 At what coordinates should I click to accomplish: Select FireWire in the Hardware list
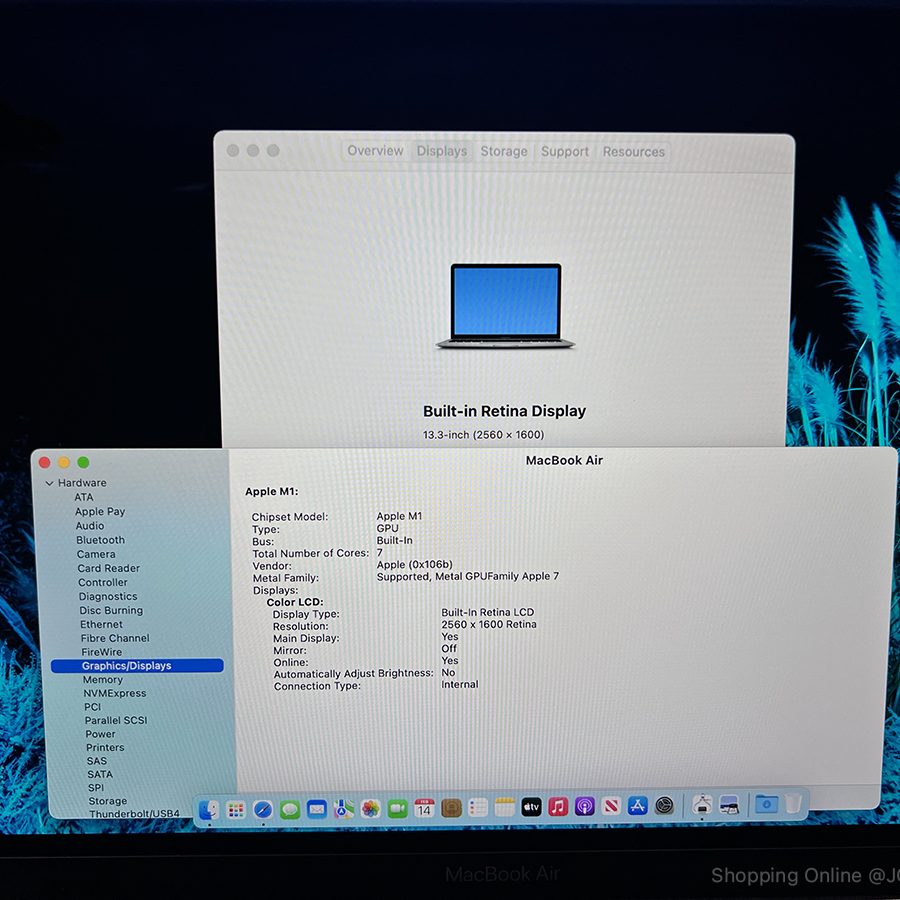102,652
